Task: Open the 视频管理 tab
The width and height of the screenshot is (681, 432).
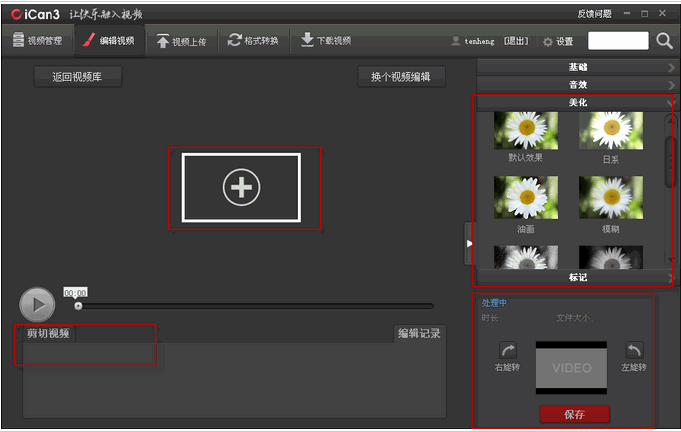Action: (x=36, y=41)
